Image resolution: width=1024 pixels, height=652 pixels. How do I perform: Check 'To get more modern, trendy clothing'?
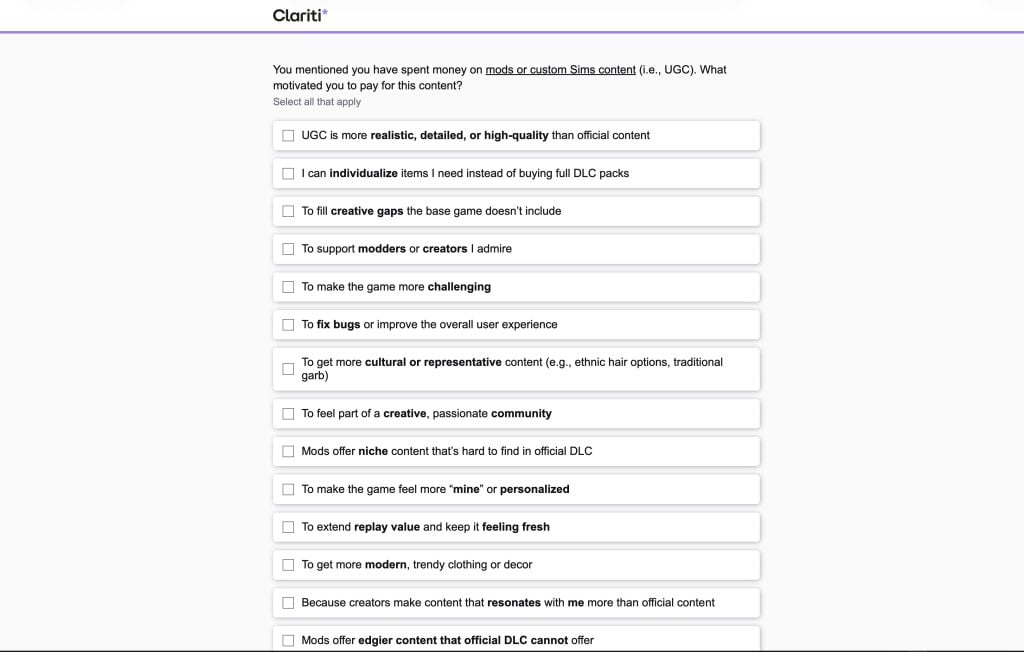(x=289, y=565)
